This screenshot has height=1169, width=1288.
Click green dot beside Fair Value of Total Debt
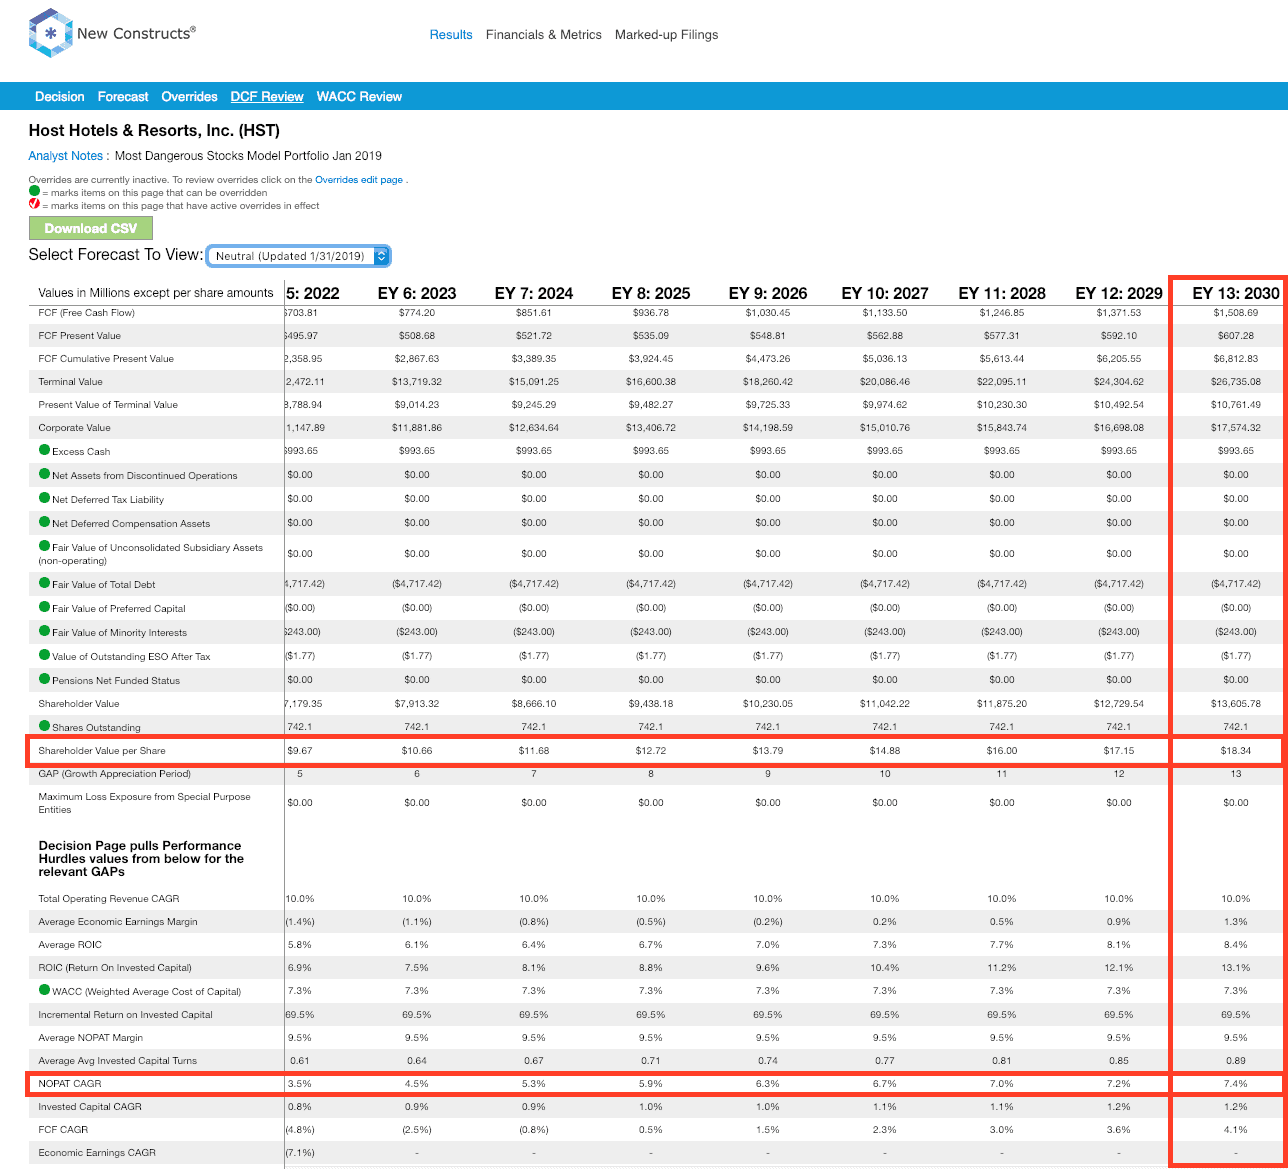pyautogui.click(x=44, y=583)
